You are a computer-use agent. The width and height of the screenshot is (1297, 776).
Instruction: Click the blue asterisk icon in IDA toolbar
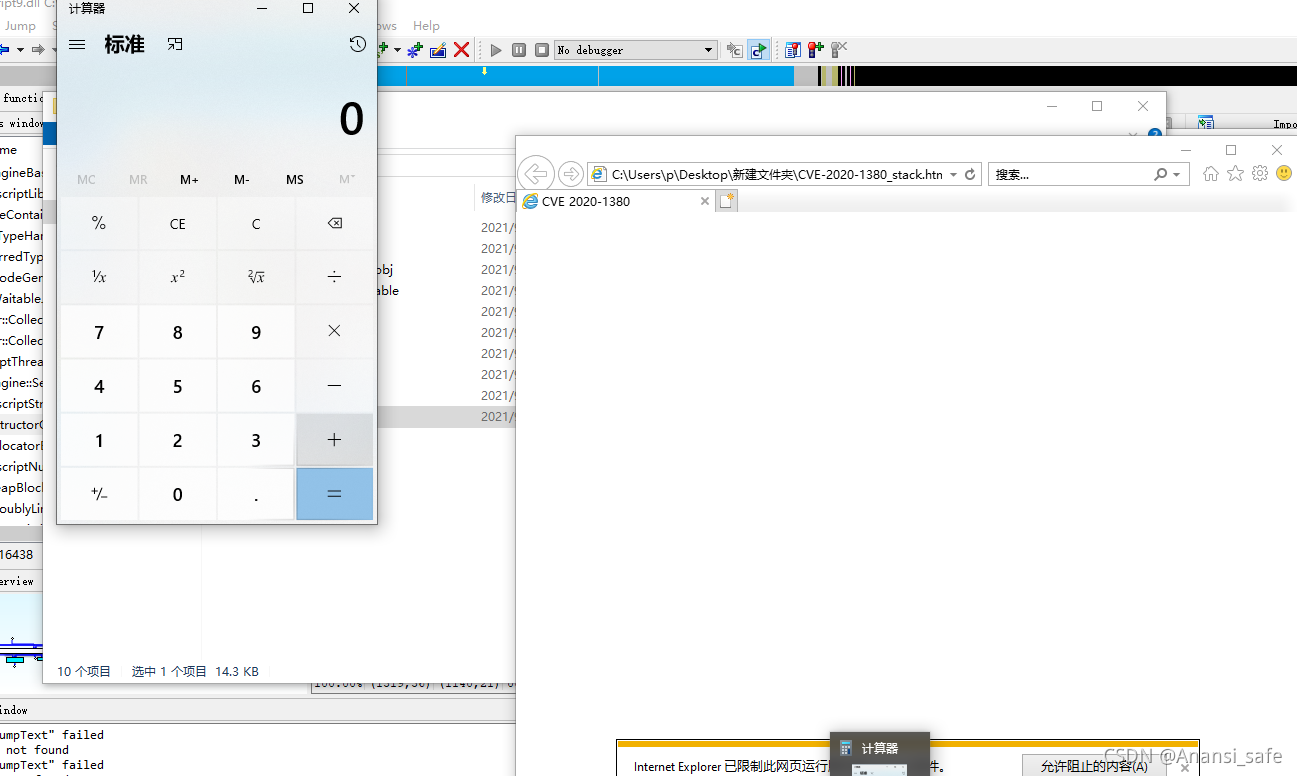coord(415,49)
